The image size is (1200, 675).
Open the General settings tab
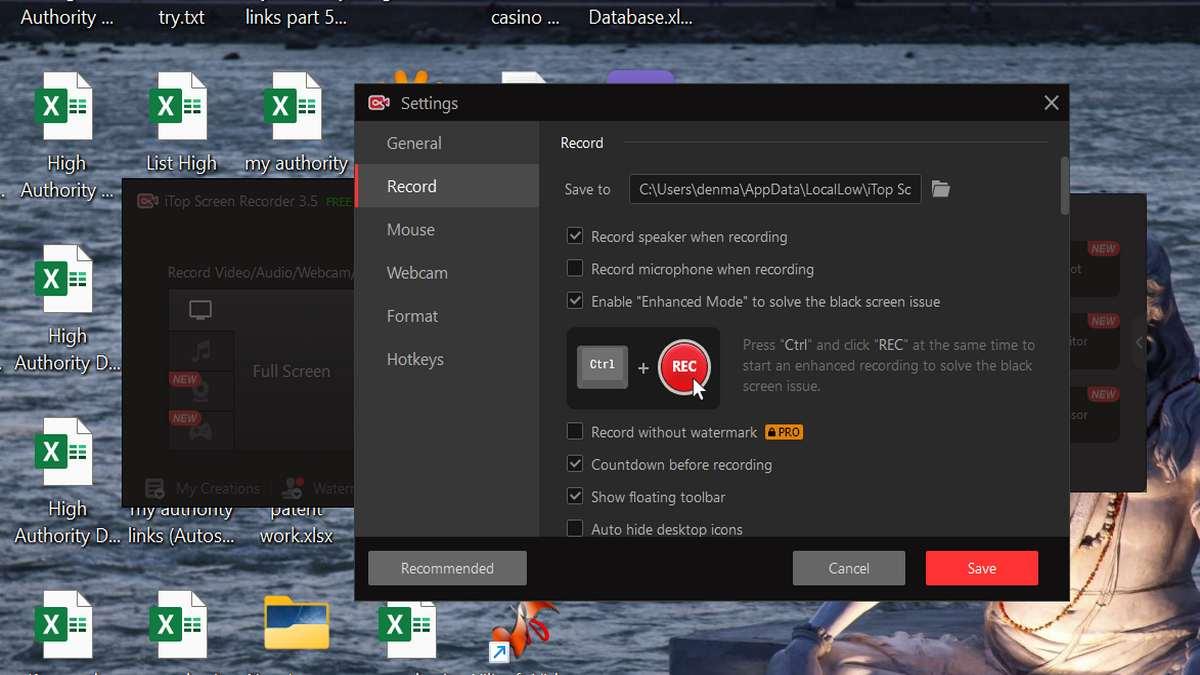[x=447, y=143]
